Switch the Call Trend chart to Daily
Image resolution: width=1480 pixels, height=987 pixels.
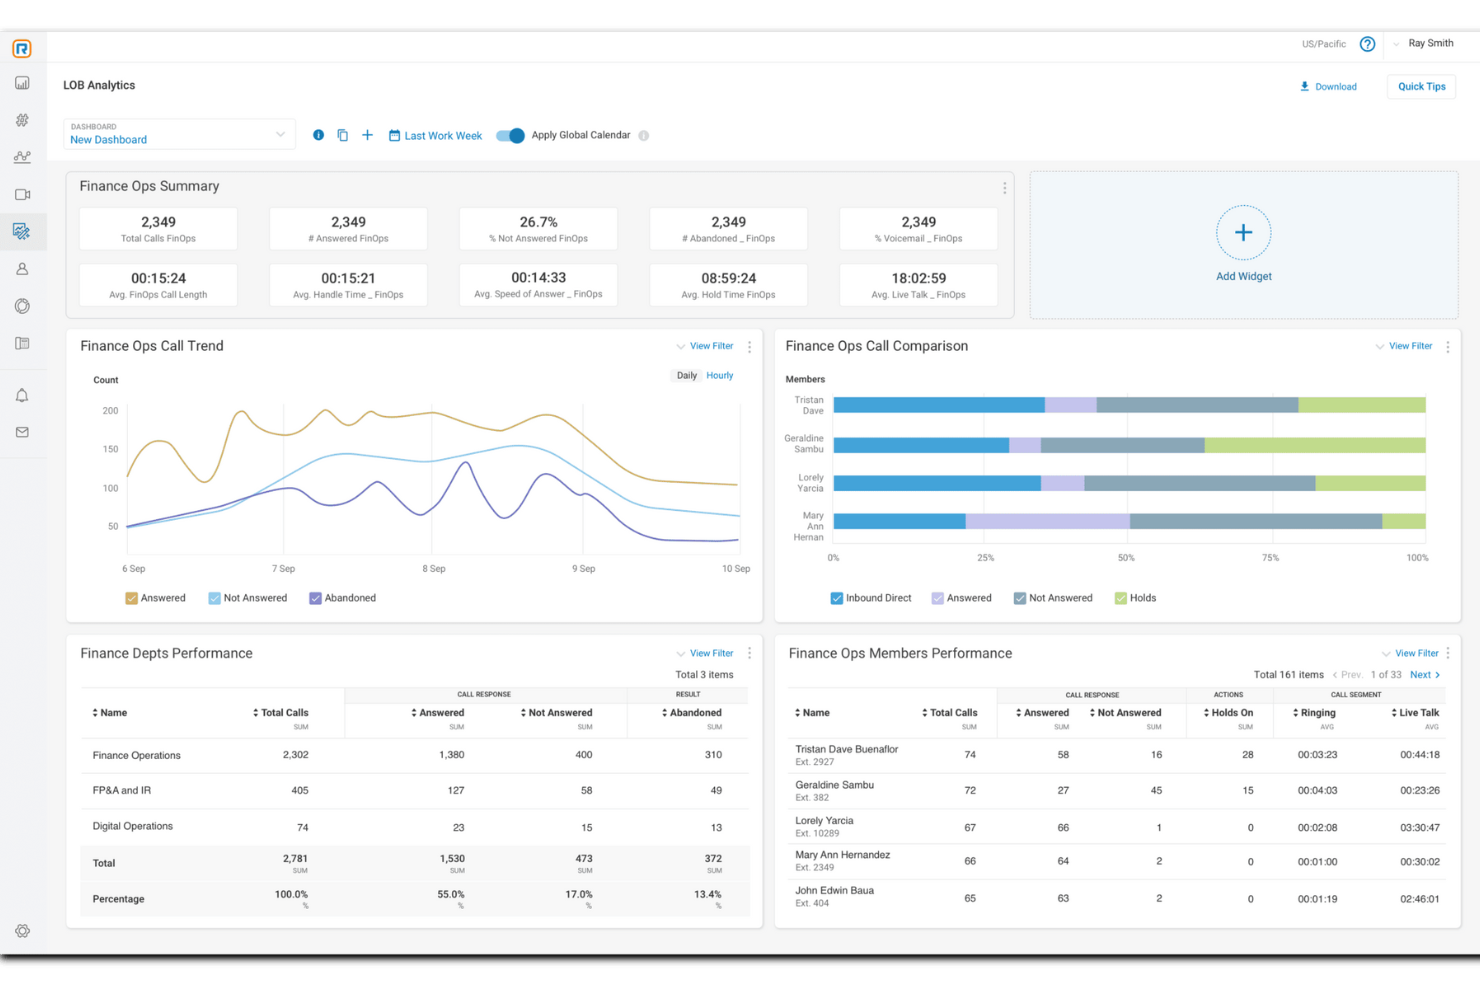[686, 375]
